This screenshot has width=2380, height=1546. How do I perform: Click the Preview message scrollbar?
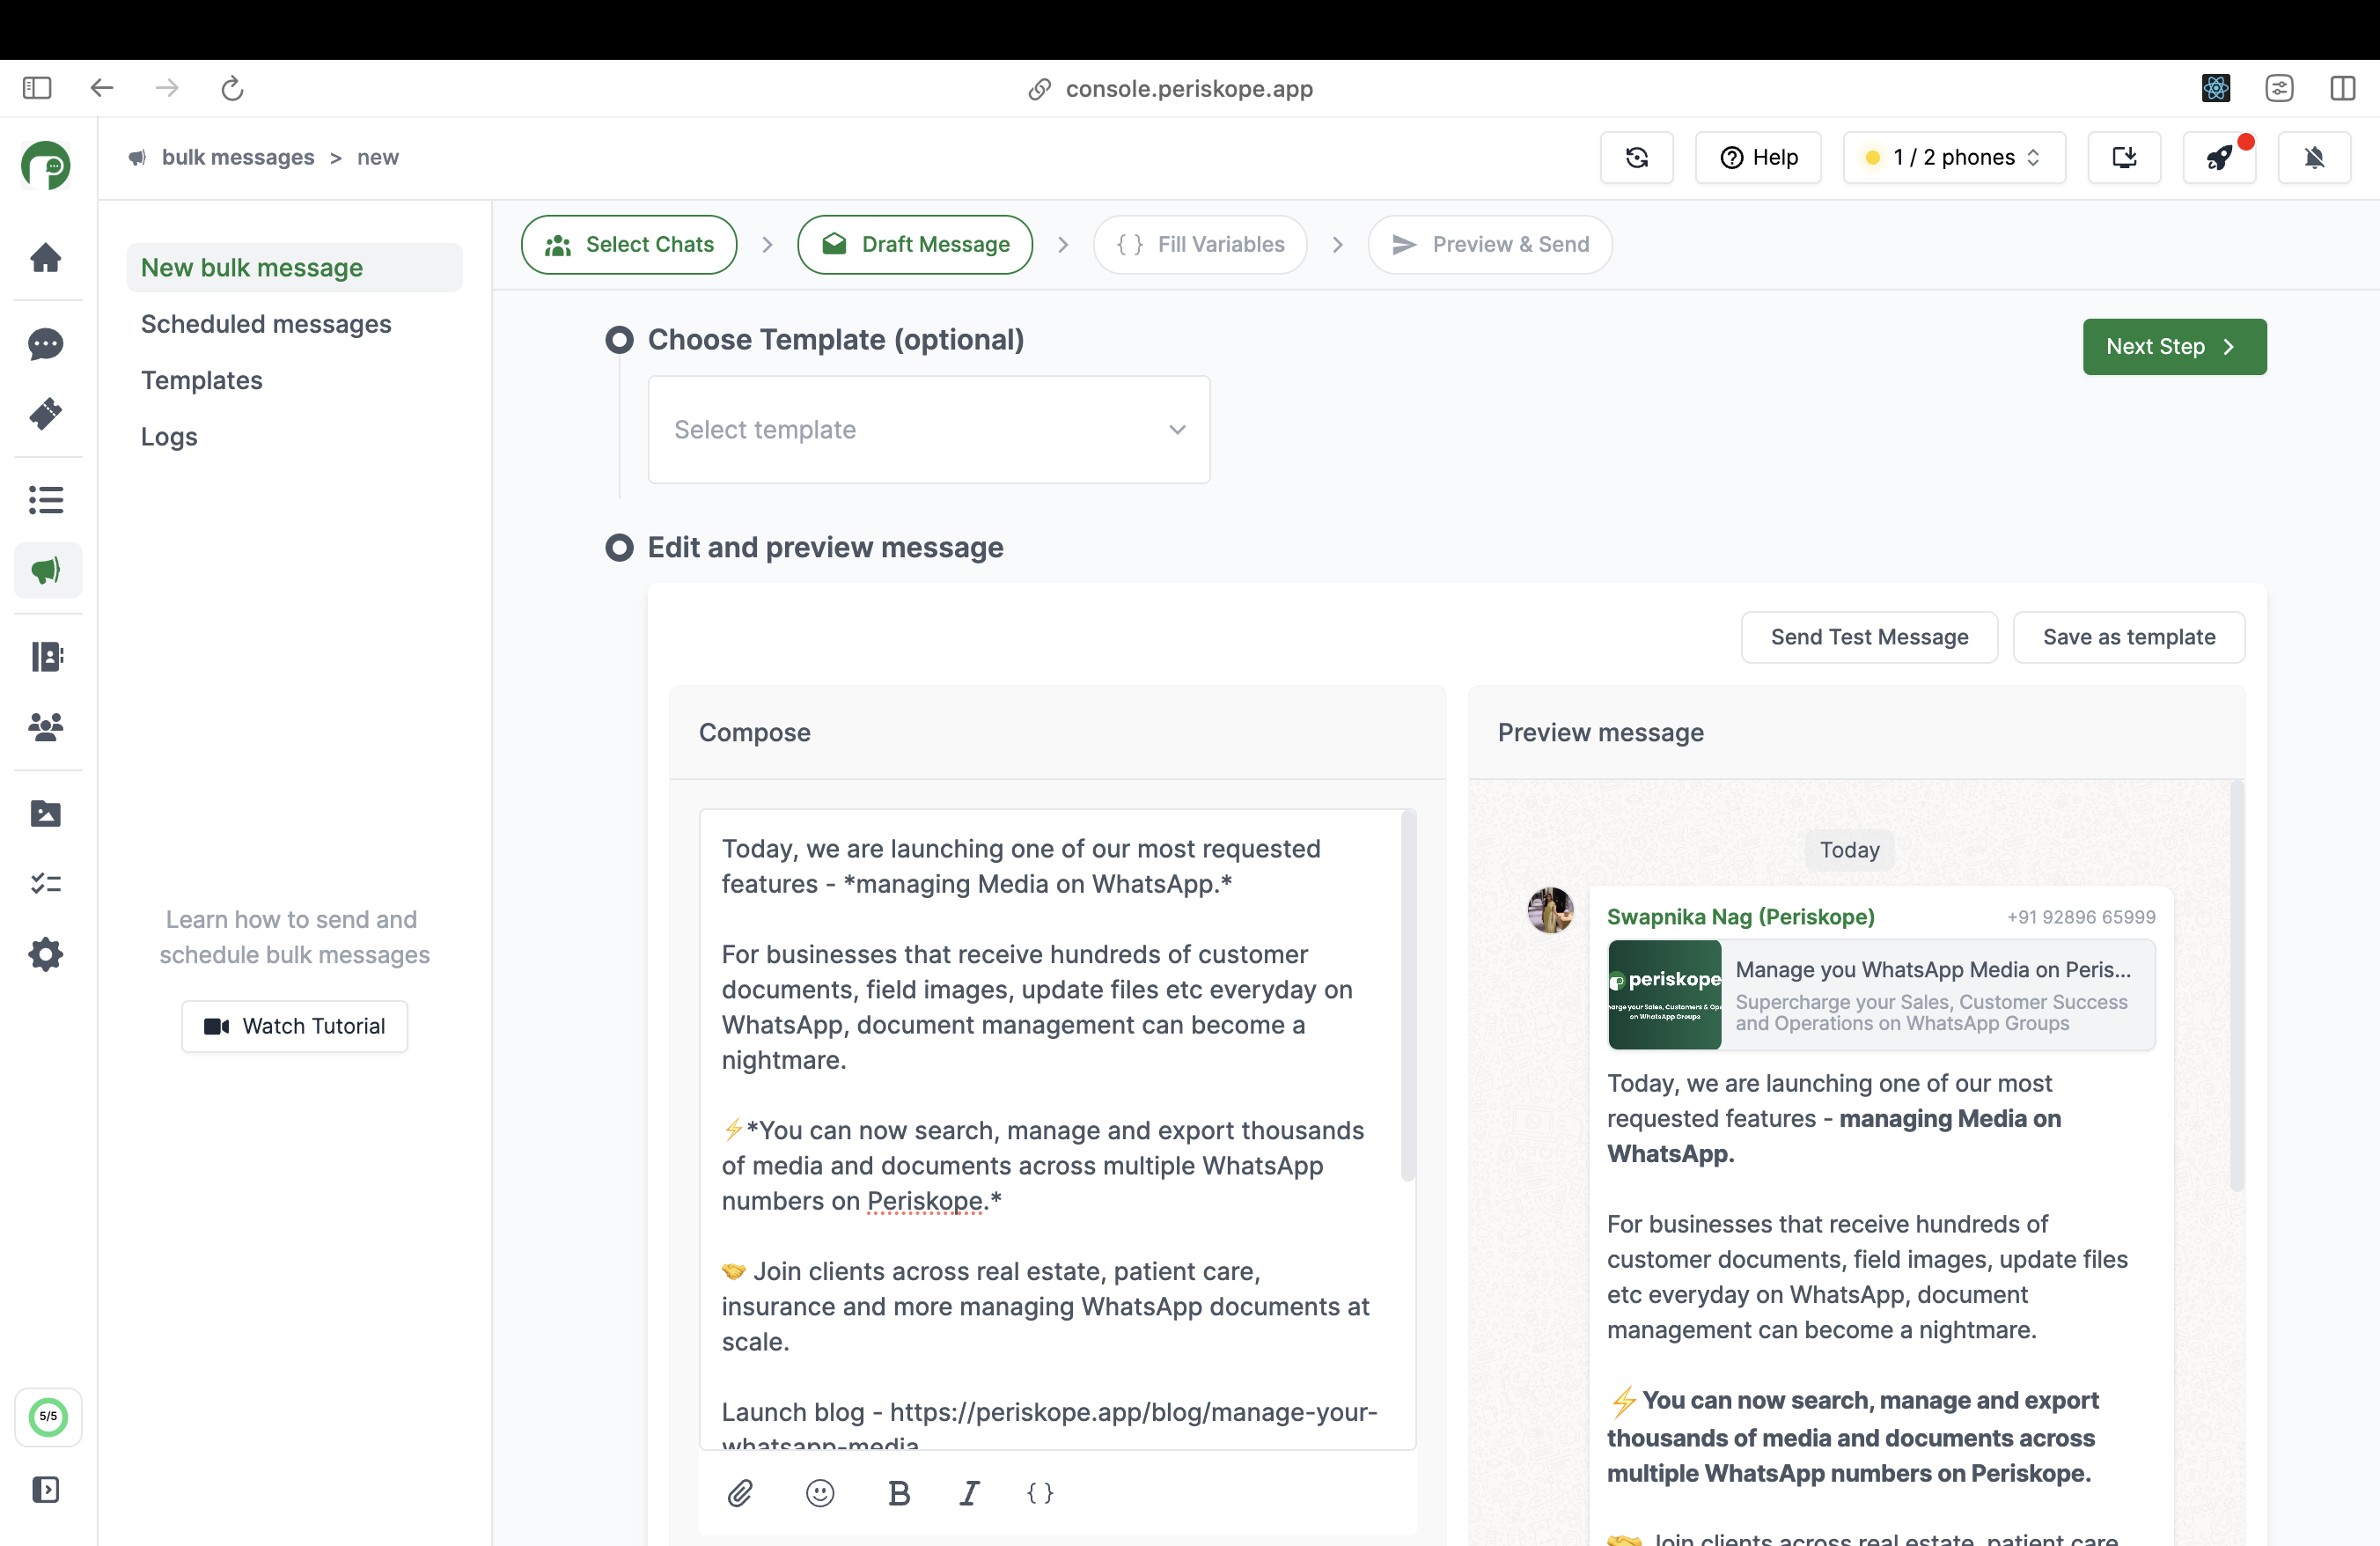pos(2236,985)
